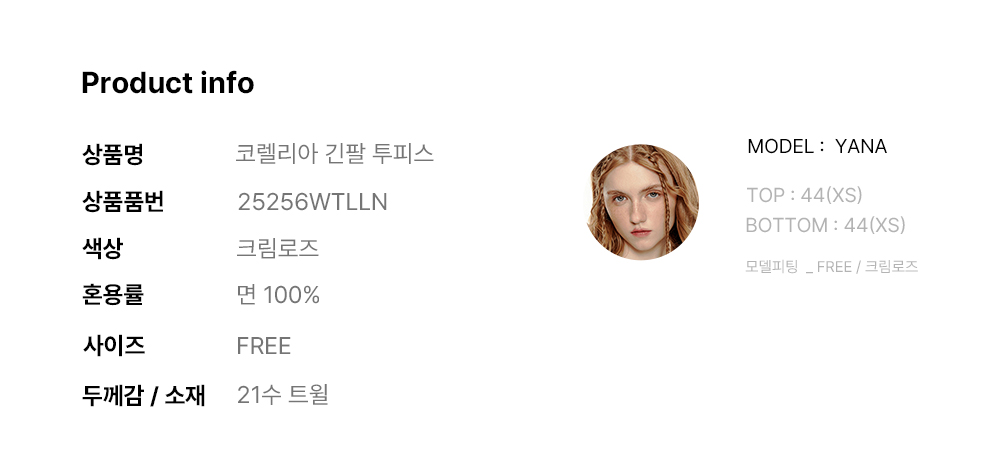Click product code 25256WTLLN
The image size is (1000, 468).
point(312,202)
